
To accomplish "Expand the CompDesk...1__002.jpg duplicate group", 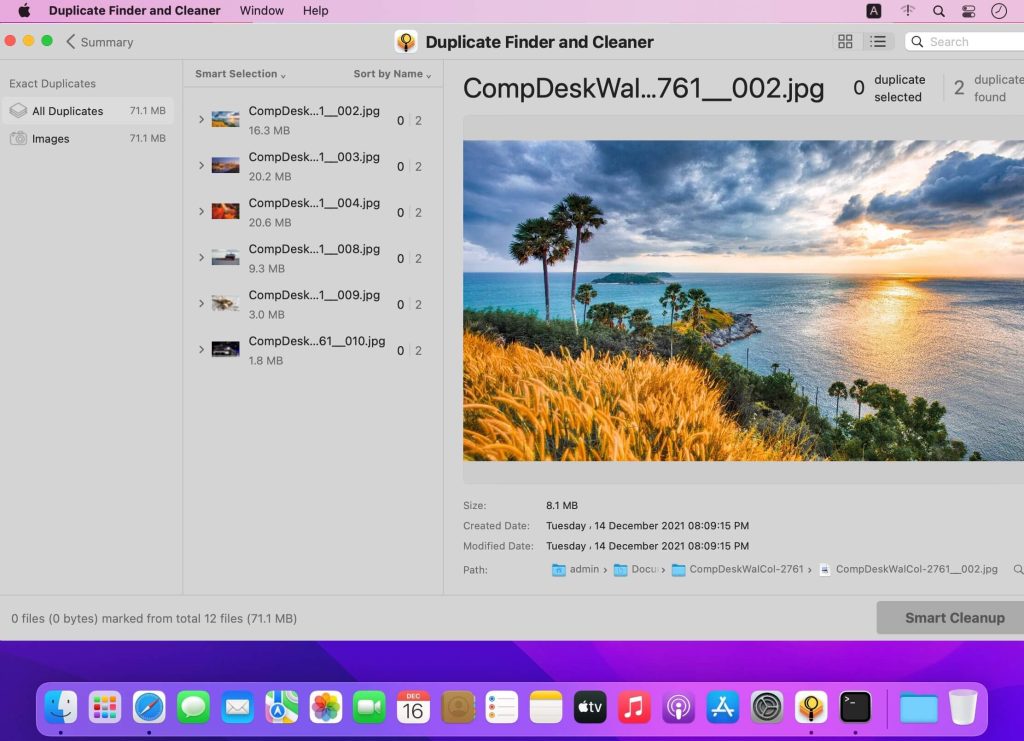I will click(x=201, y=120).
